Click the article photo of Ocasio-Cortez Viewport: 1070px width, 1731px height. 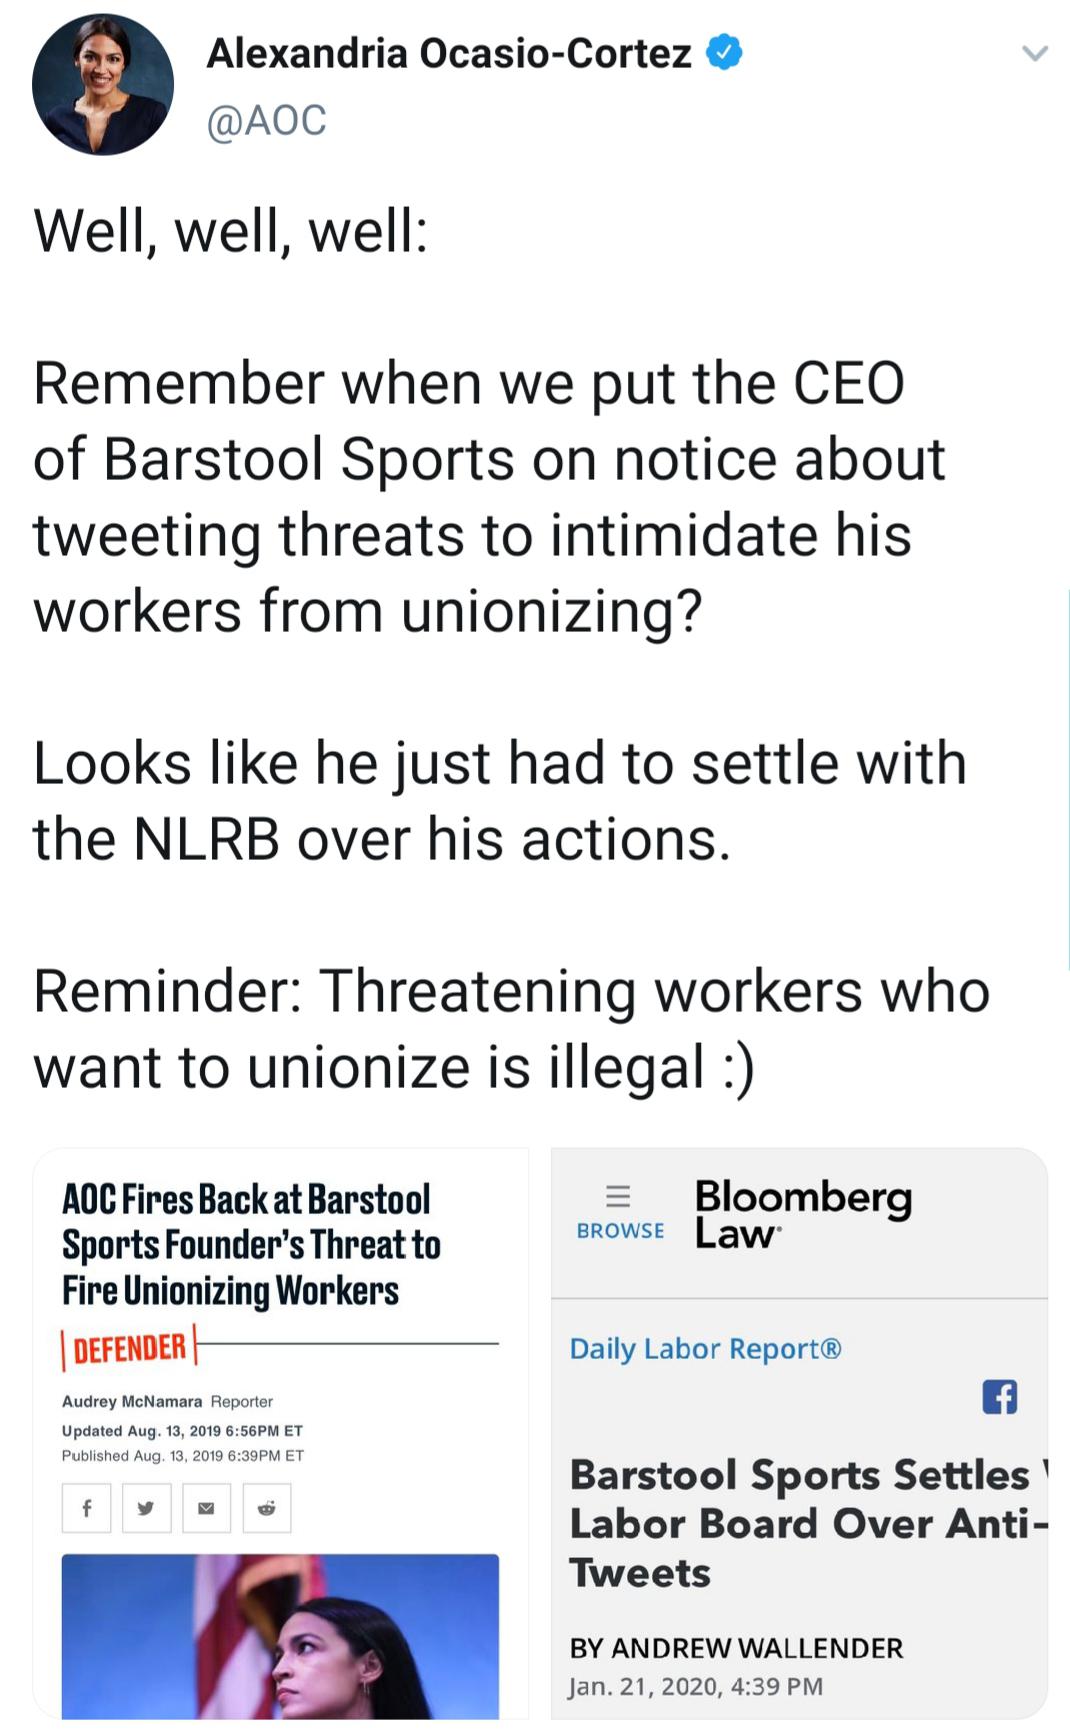coord(281,1640)
